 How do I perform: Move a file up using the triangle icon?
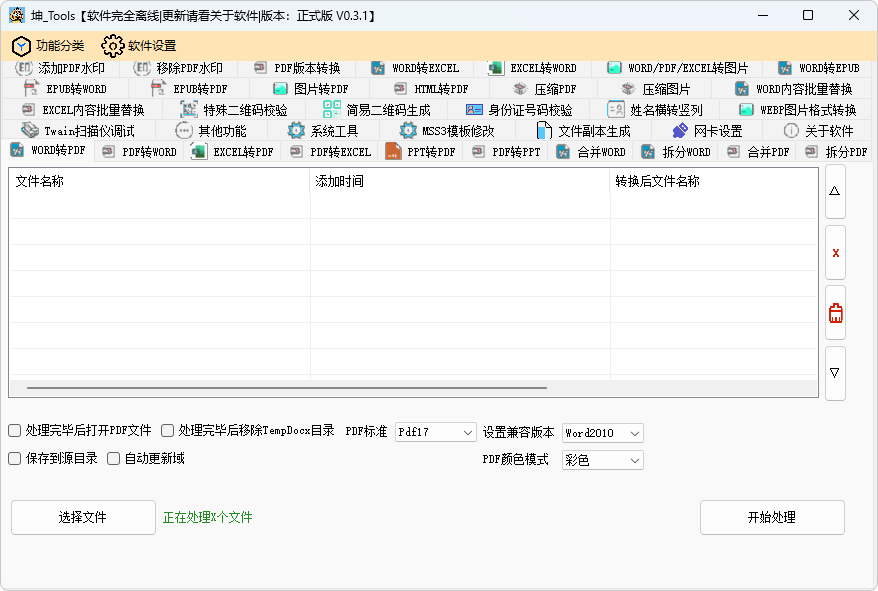835,192
